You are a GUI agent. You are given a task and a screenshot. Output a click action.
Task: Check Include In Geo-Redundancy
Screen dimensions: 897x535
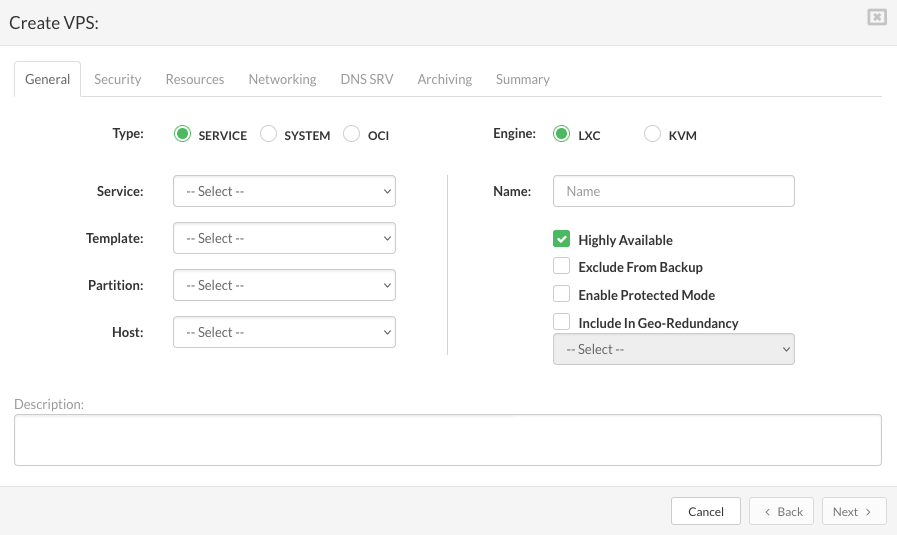[x=561, y=322]
